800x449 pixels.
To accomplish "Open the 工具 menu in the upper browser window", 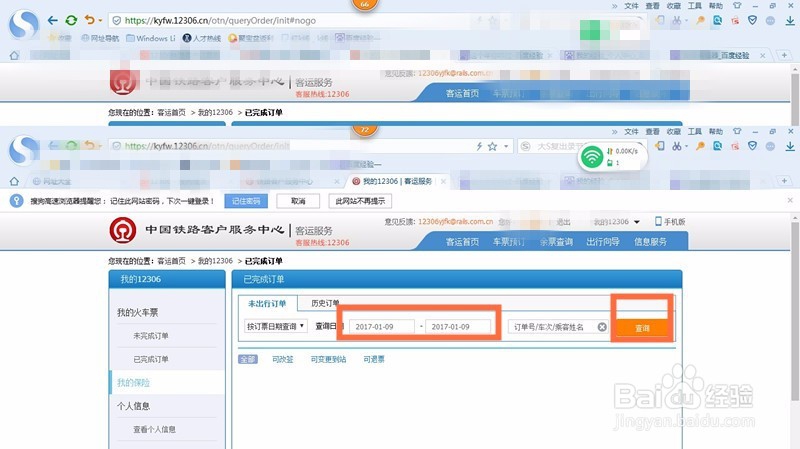I will tap(694, 6).
